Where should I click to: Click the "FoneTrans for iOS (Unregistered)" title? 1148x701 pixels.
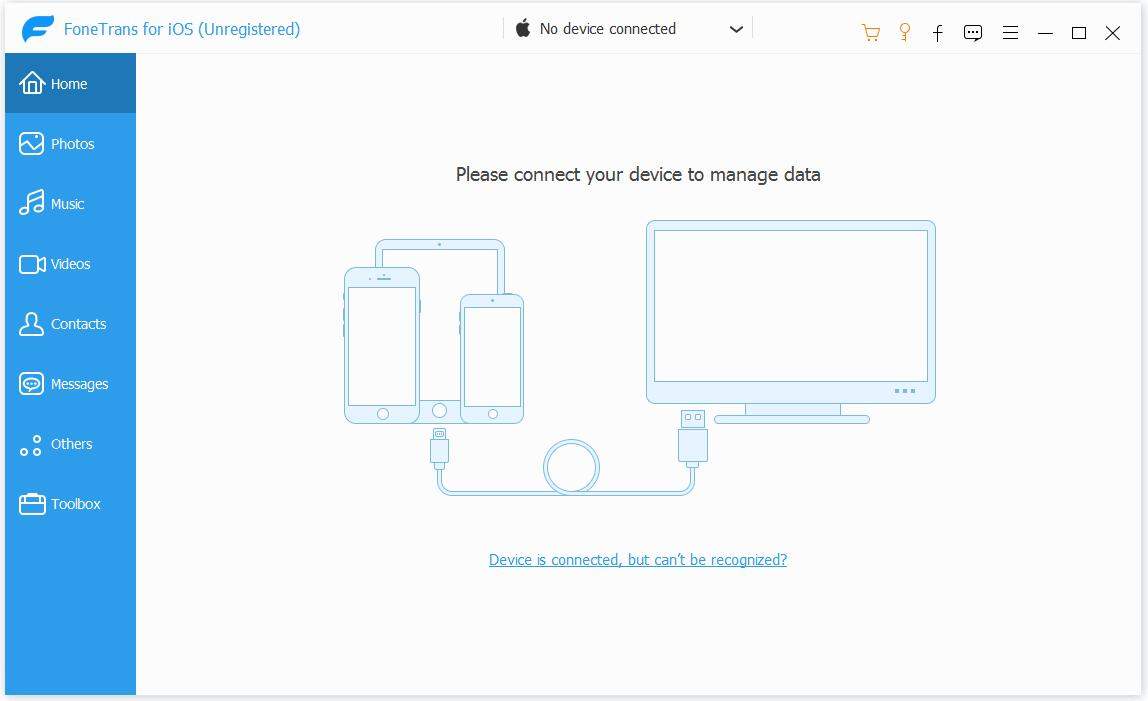181,29
